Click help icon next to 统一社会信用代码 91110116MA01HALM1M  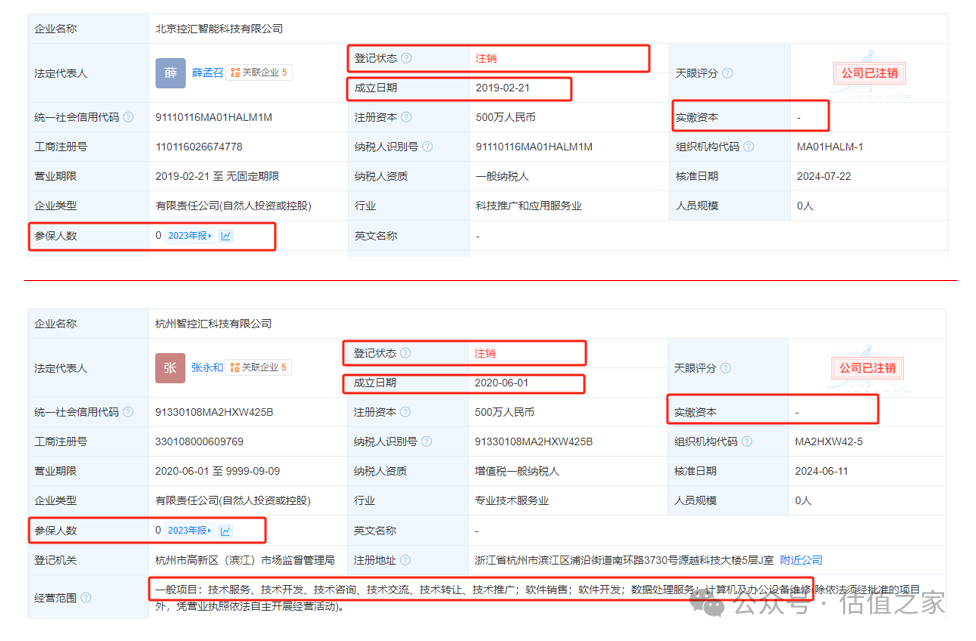point(128,117)
